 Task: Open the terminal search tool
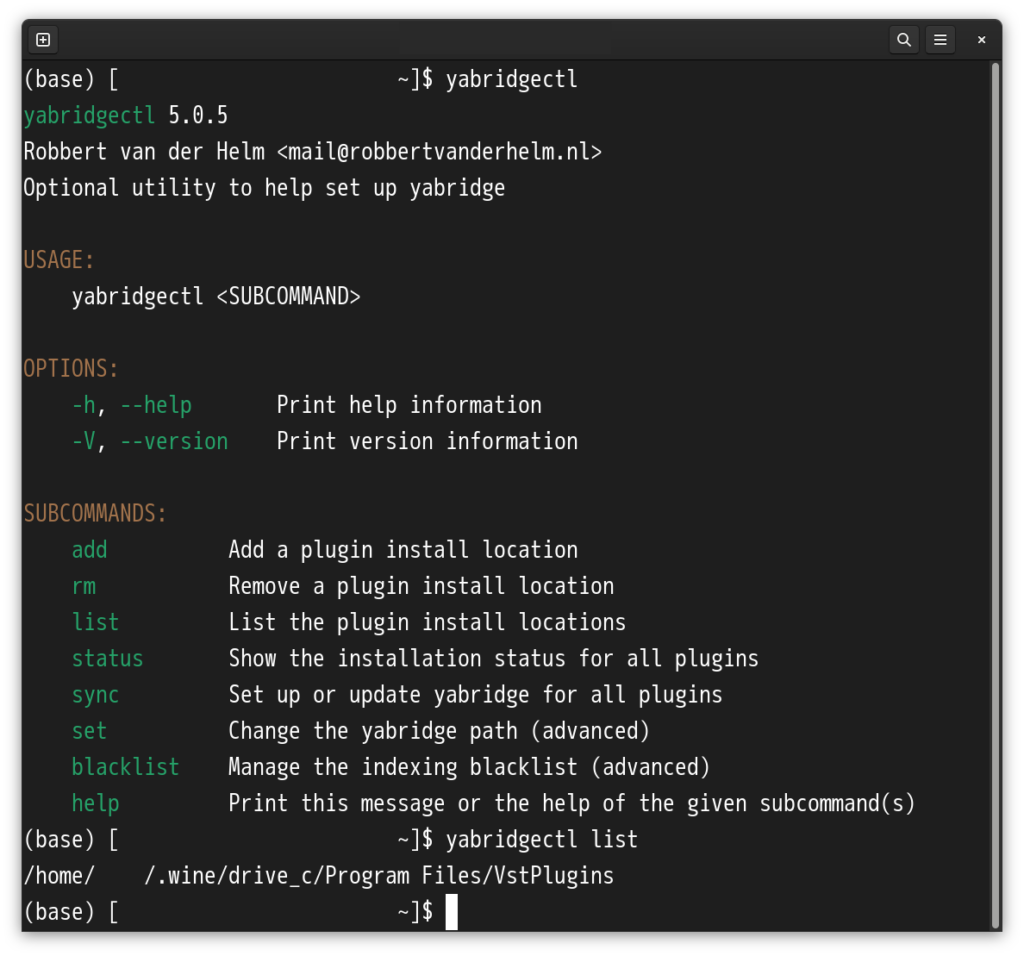coord(904,40)
